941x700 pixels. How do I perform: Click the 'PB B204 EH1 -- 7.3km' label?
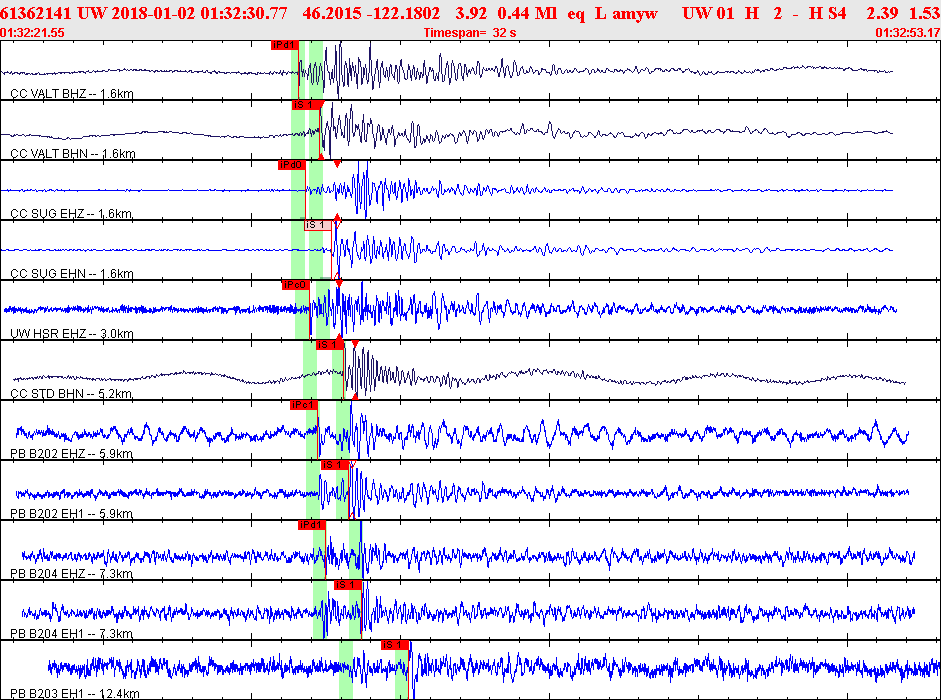(x=72, y=634)
